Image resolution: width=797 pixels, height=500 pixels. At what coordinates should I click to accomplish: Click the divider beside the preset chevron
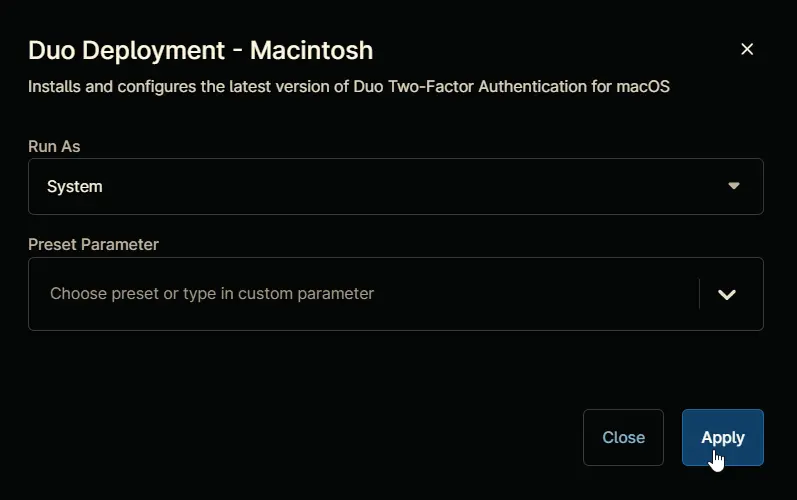coord(699,294)
